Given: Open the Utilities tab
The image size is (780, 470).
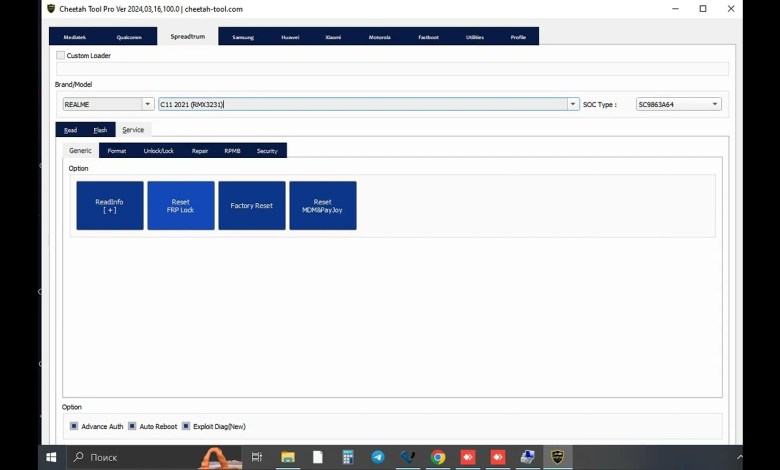Looking at the screenshot, I should 475,37.
